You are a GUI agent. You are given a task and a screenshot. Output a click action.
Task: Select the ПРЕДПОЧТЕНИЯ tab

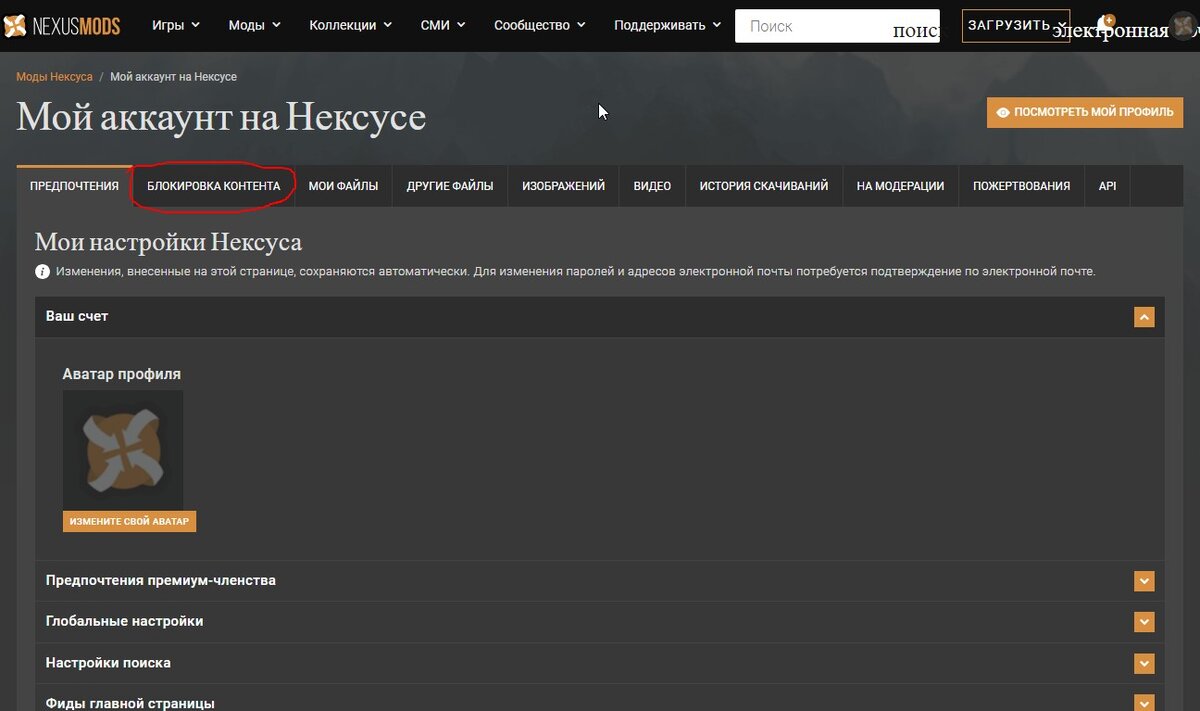(x=74, y=186)
